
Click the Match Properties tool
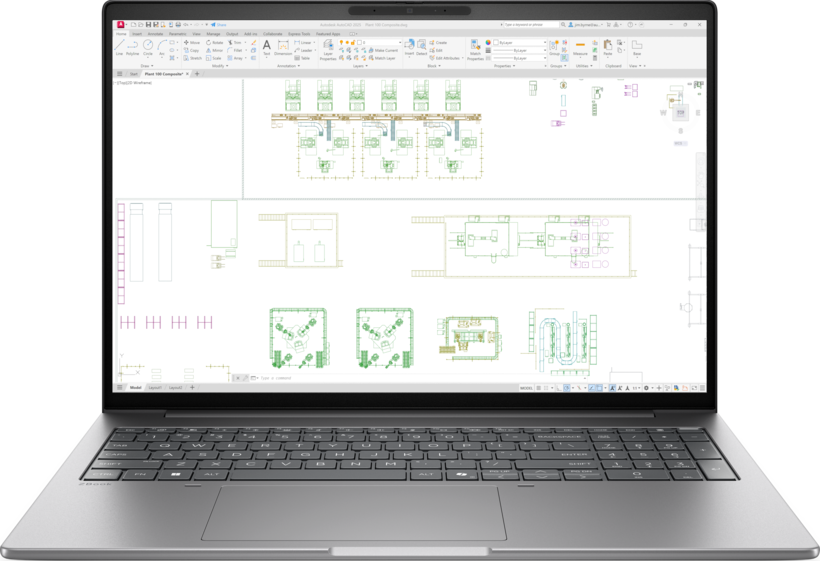(475, 50)
